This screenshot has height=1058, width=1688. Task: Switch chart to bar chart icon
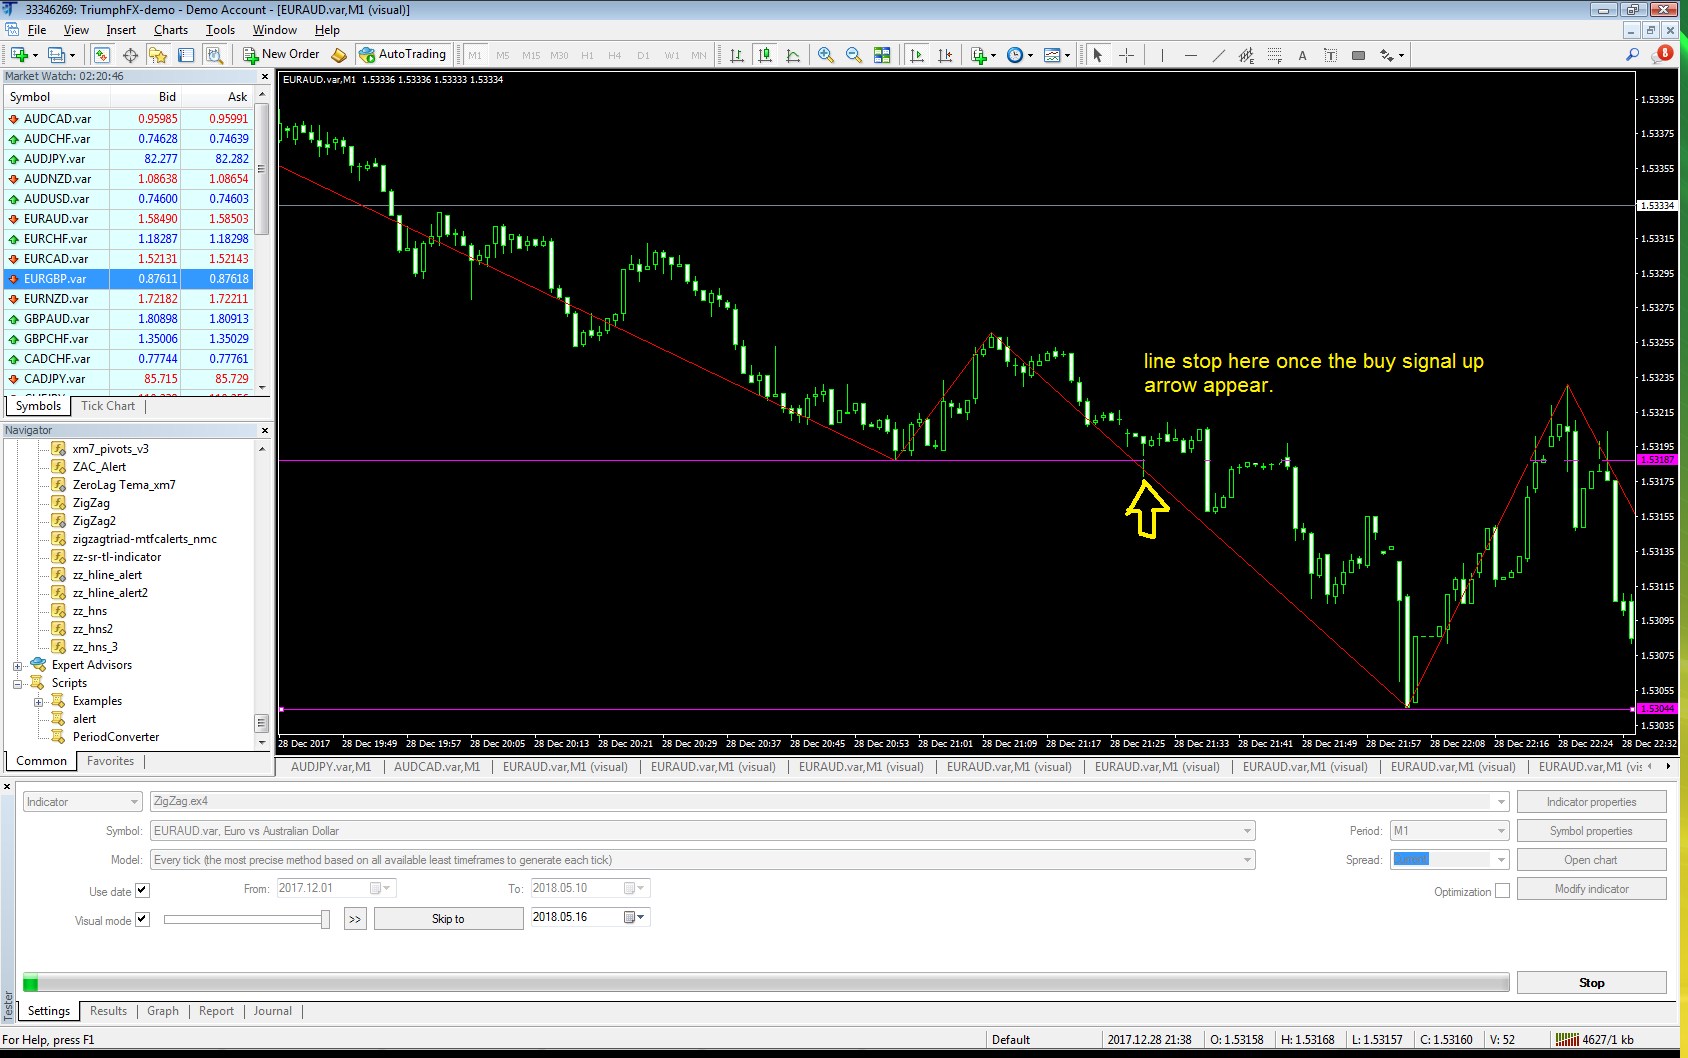tap(737, 55)
